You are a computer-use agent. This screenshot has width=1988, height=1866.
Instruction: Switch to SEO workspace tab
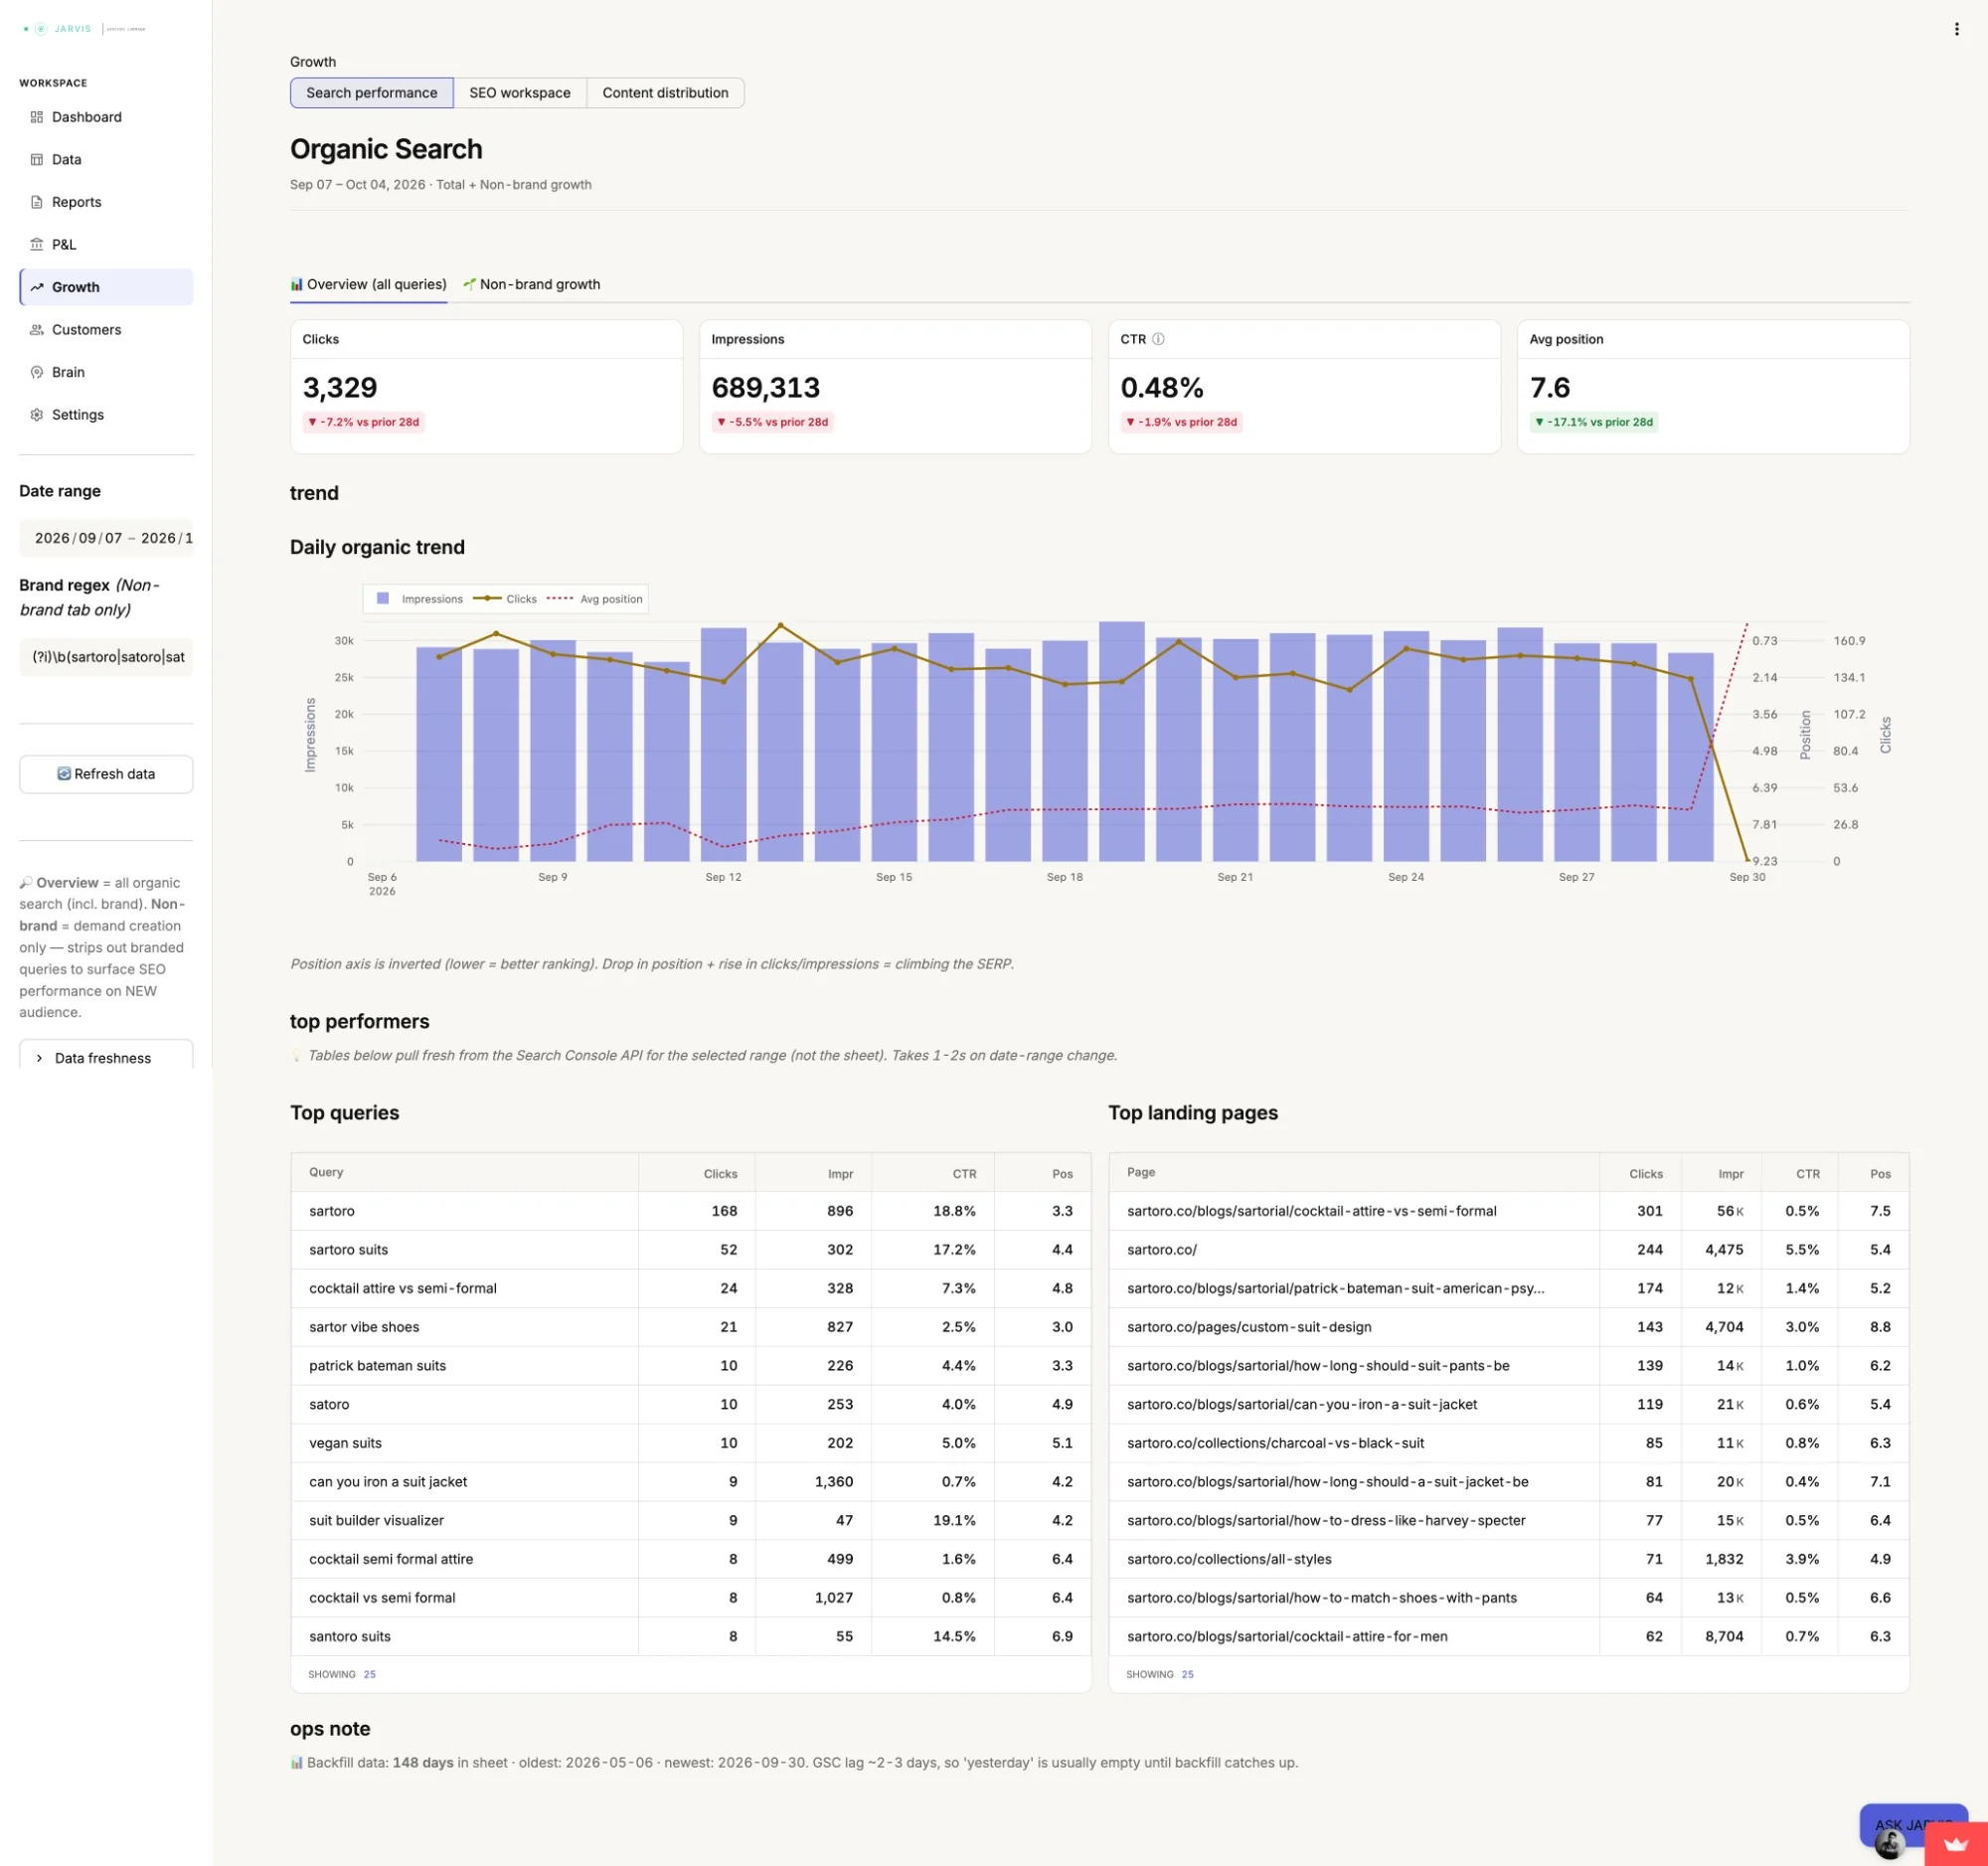click(520, 93)
